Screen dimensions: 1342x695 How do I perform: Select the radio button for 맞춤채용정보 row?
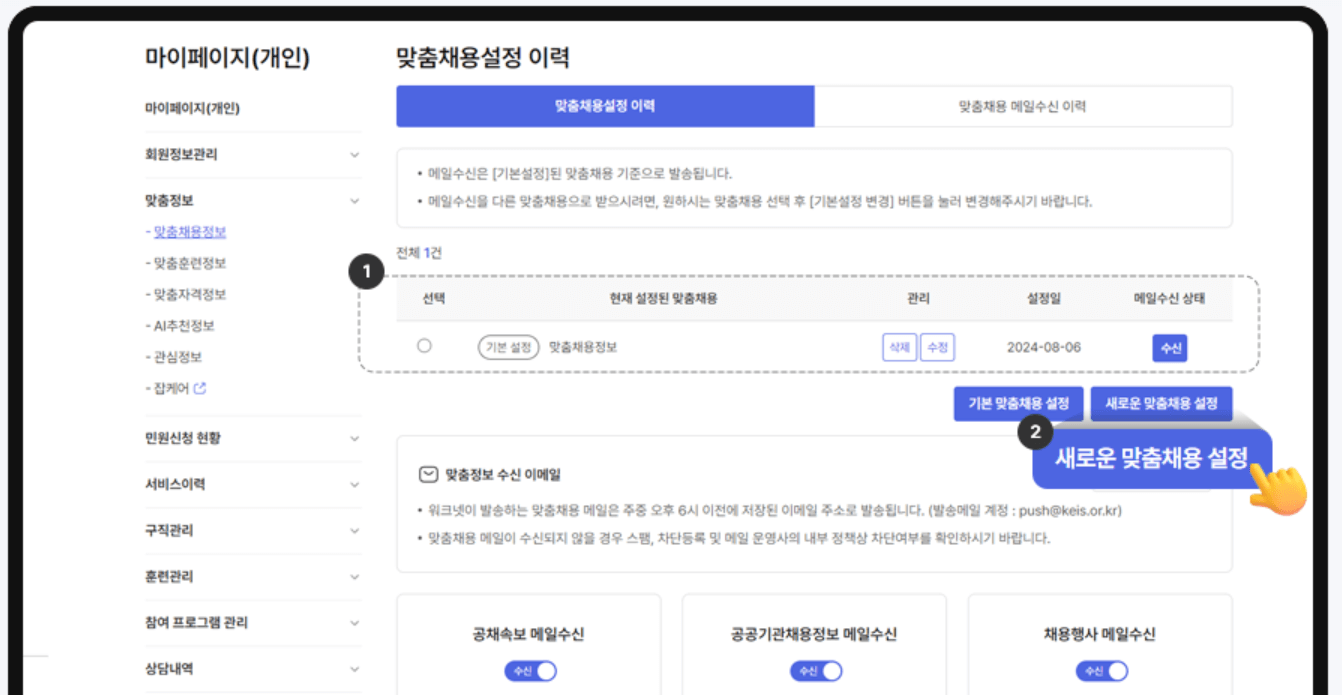point(423,345)
